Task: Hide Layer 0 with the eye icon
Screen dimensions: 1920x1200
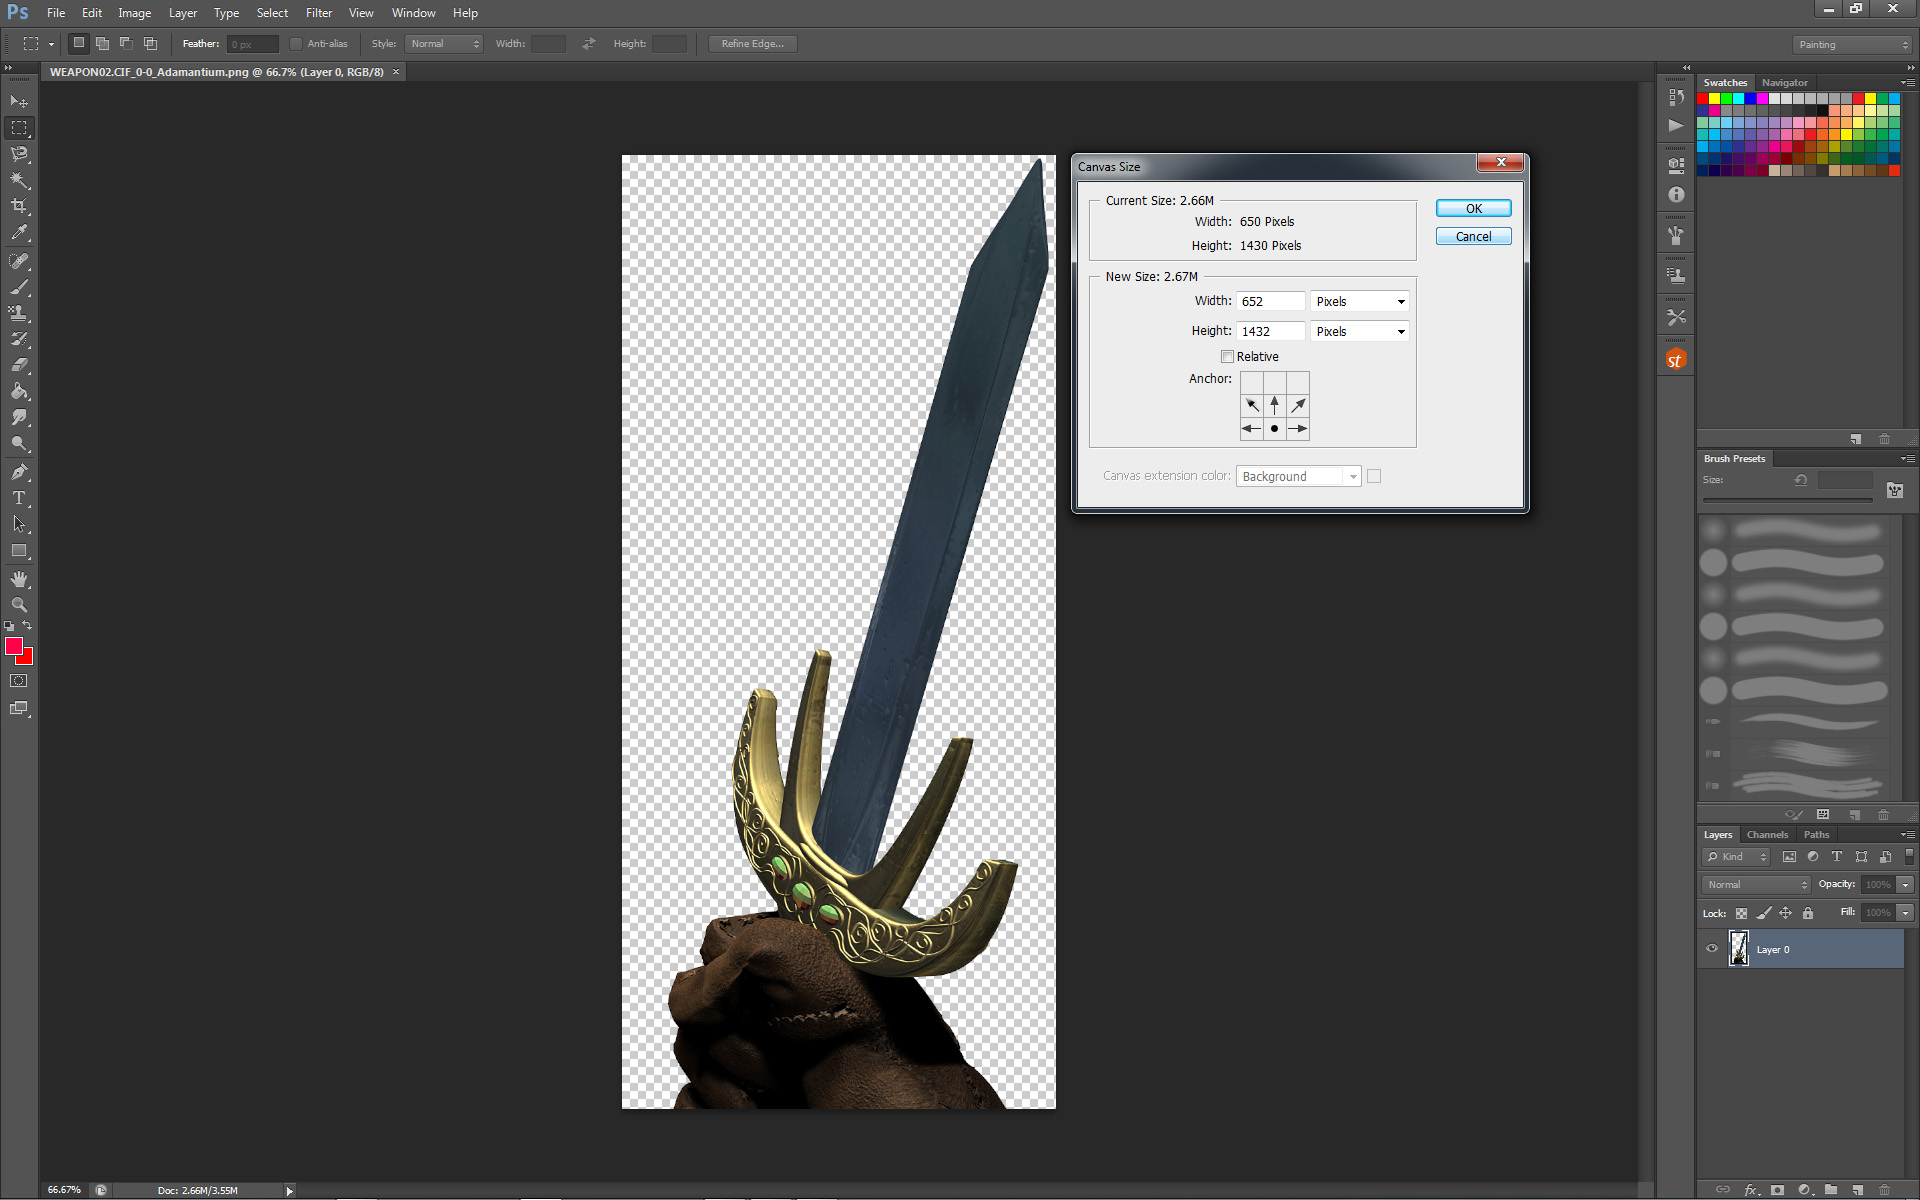Action: [x=1712, y=949]
